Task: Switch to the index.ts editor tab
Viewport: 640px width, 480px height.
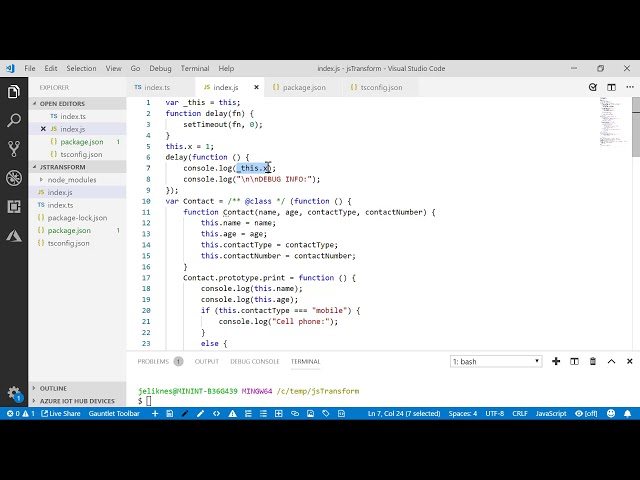Action: [160, 87]
